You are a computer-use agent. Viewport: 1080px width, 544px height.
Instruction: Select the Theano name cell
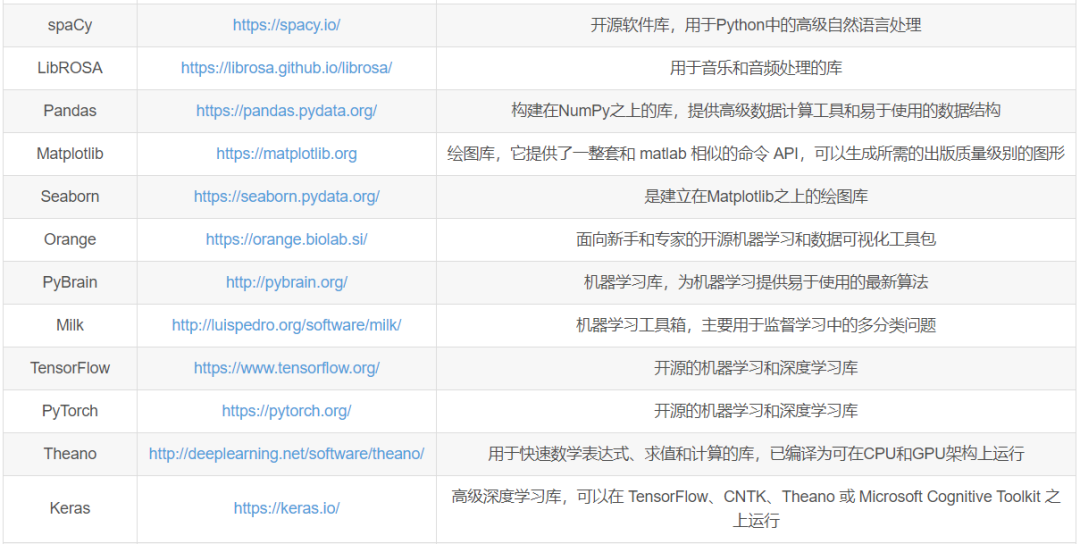pos(70,454)
